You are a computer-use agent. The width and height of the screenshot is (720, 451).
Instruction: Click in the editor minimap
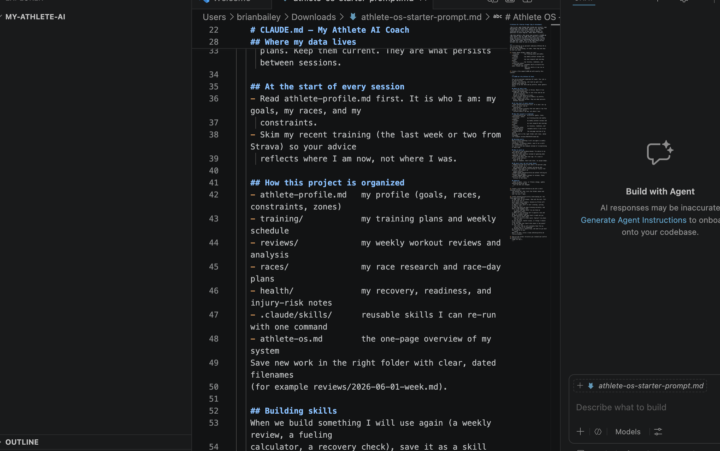pos(528,132)
